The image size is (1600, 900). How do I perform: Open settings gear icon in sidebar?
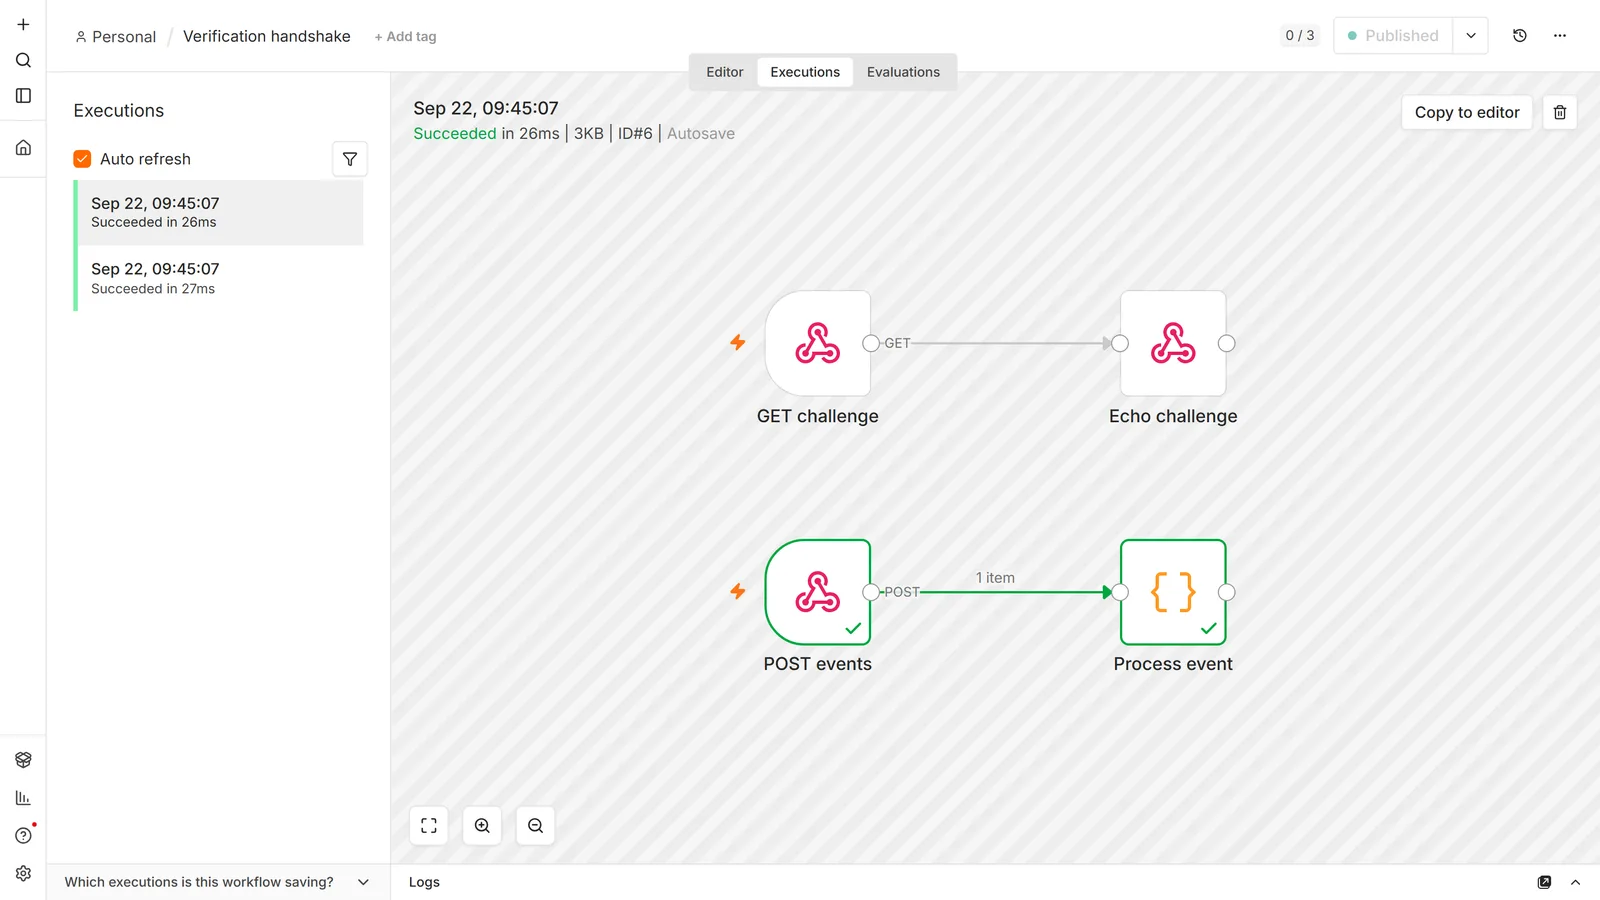[23, 873]
